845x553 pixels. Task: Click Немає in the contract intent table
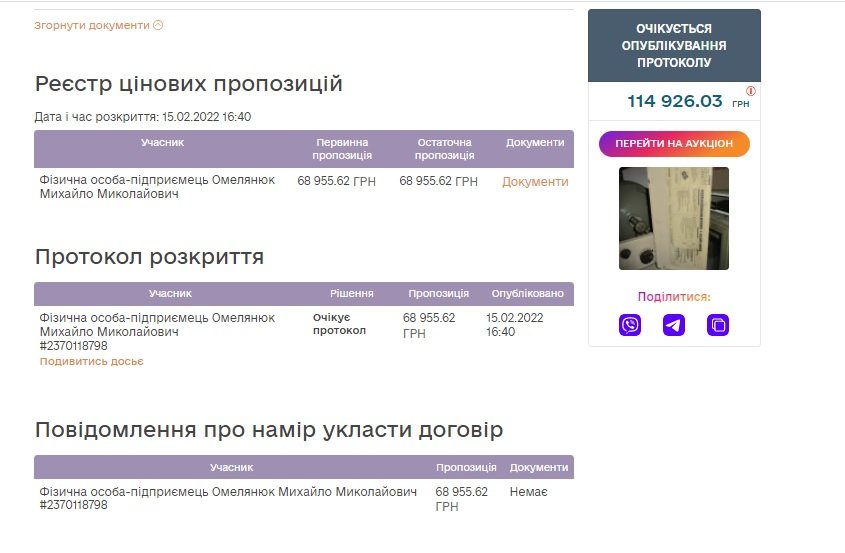point(528,492)
